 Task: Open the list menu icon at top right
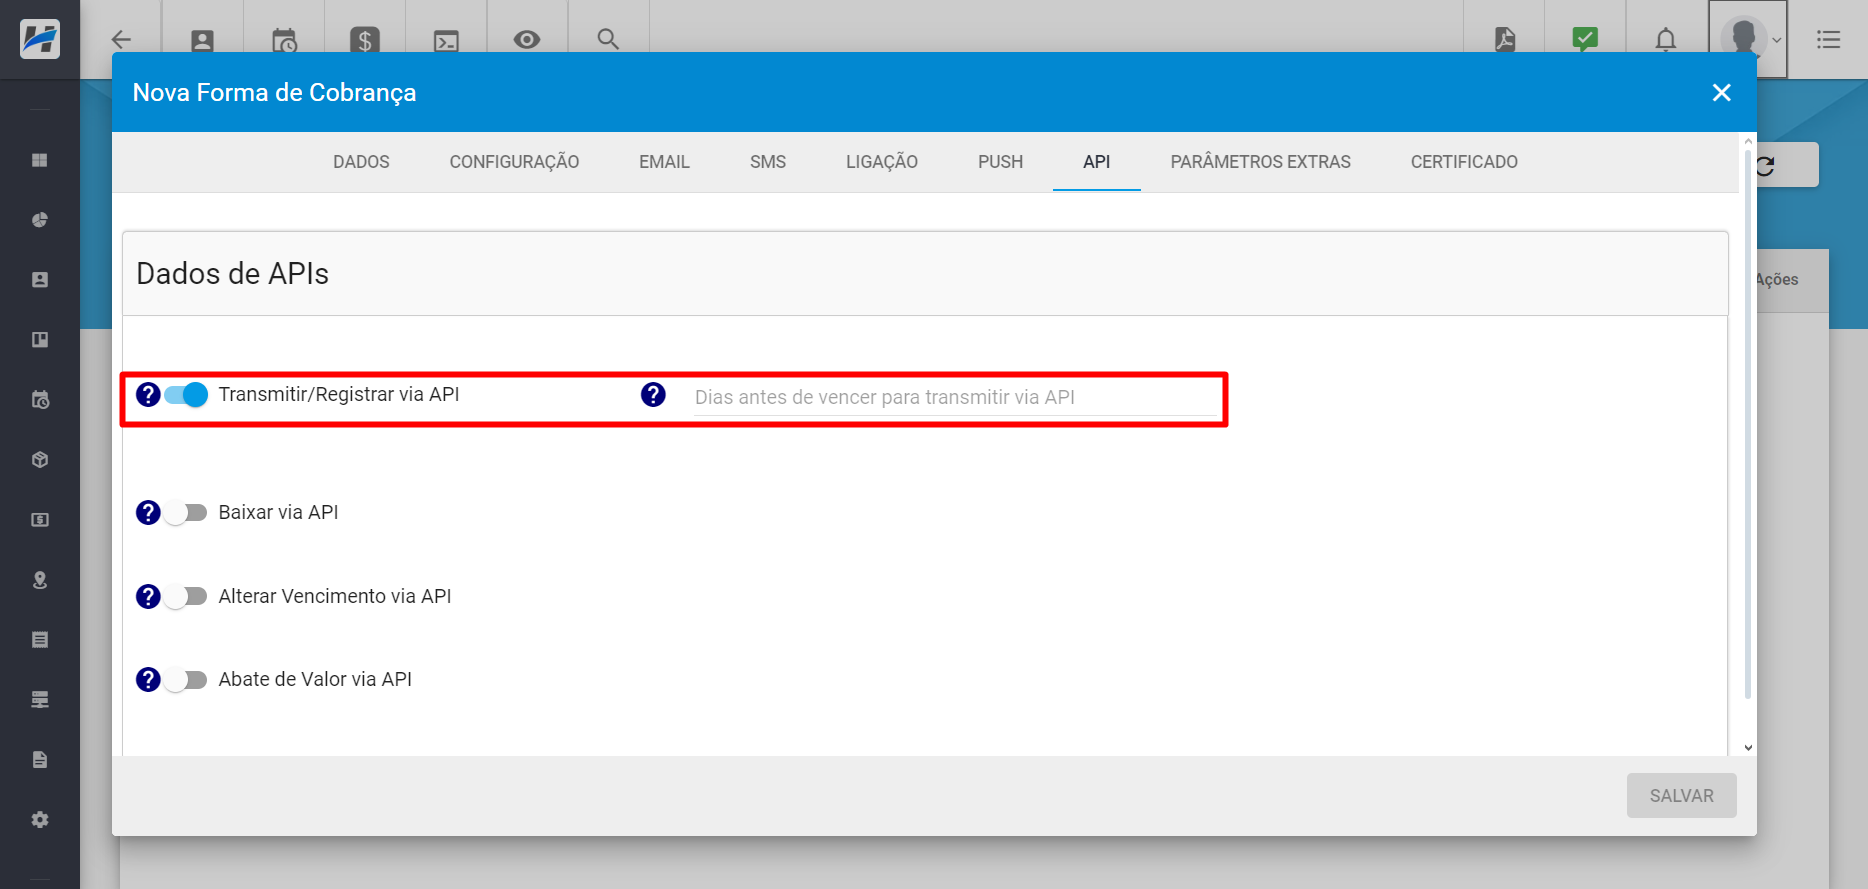point(1828,39)
